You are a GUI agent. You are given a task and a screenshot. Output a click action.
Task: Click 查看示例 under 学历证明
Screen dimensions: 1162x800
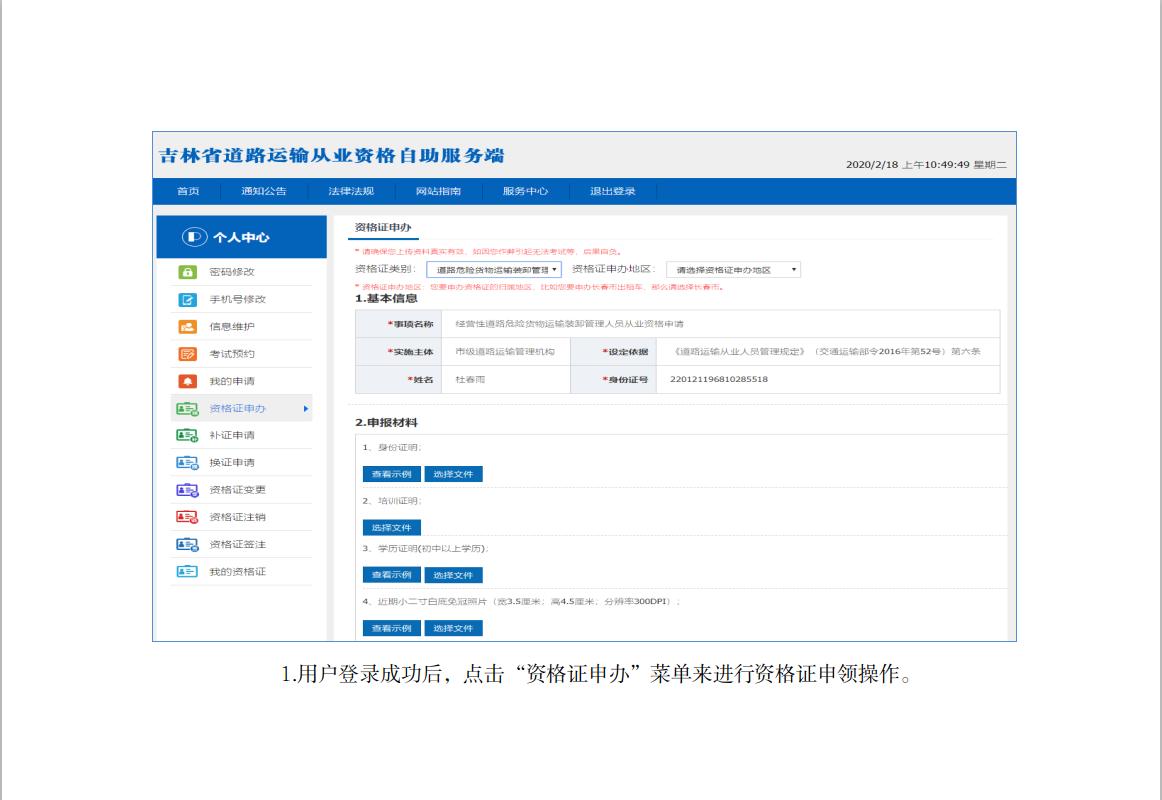(391, 575)
